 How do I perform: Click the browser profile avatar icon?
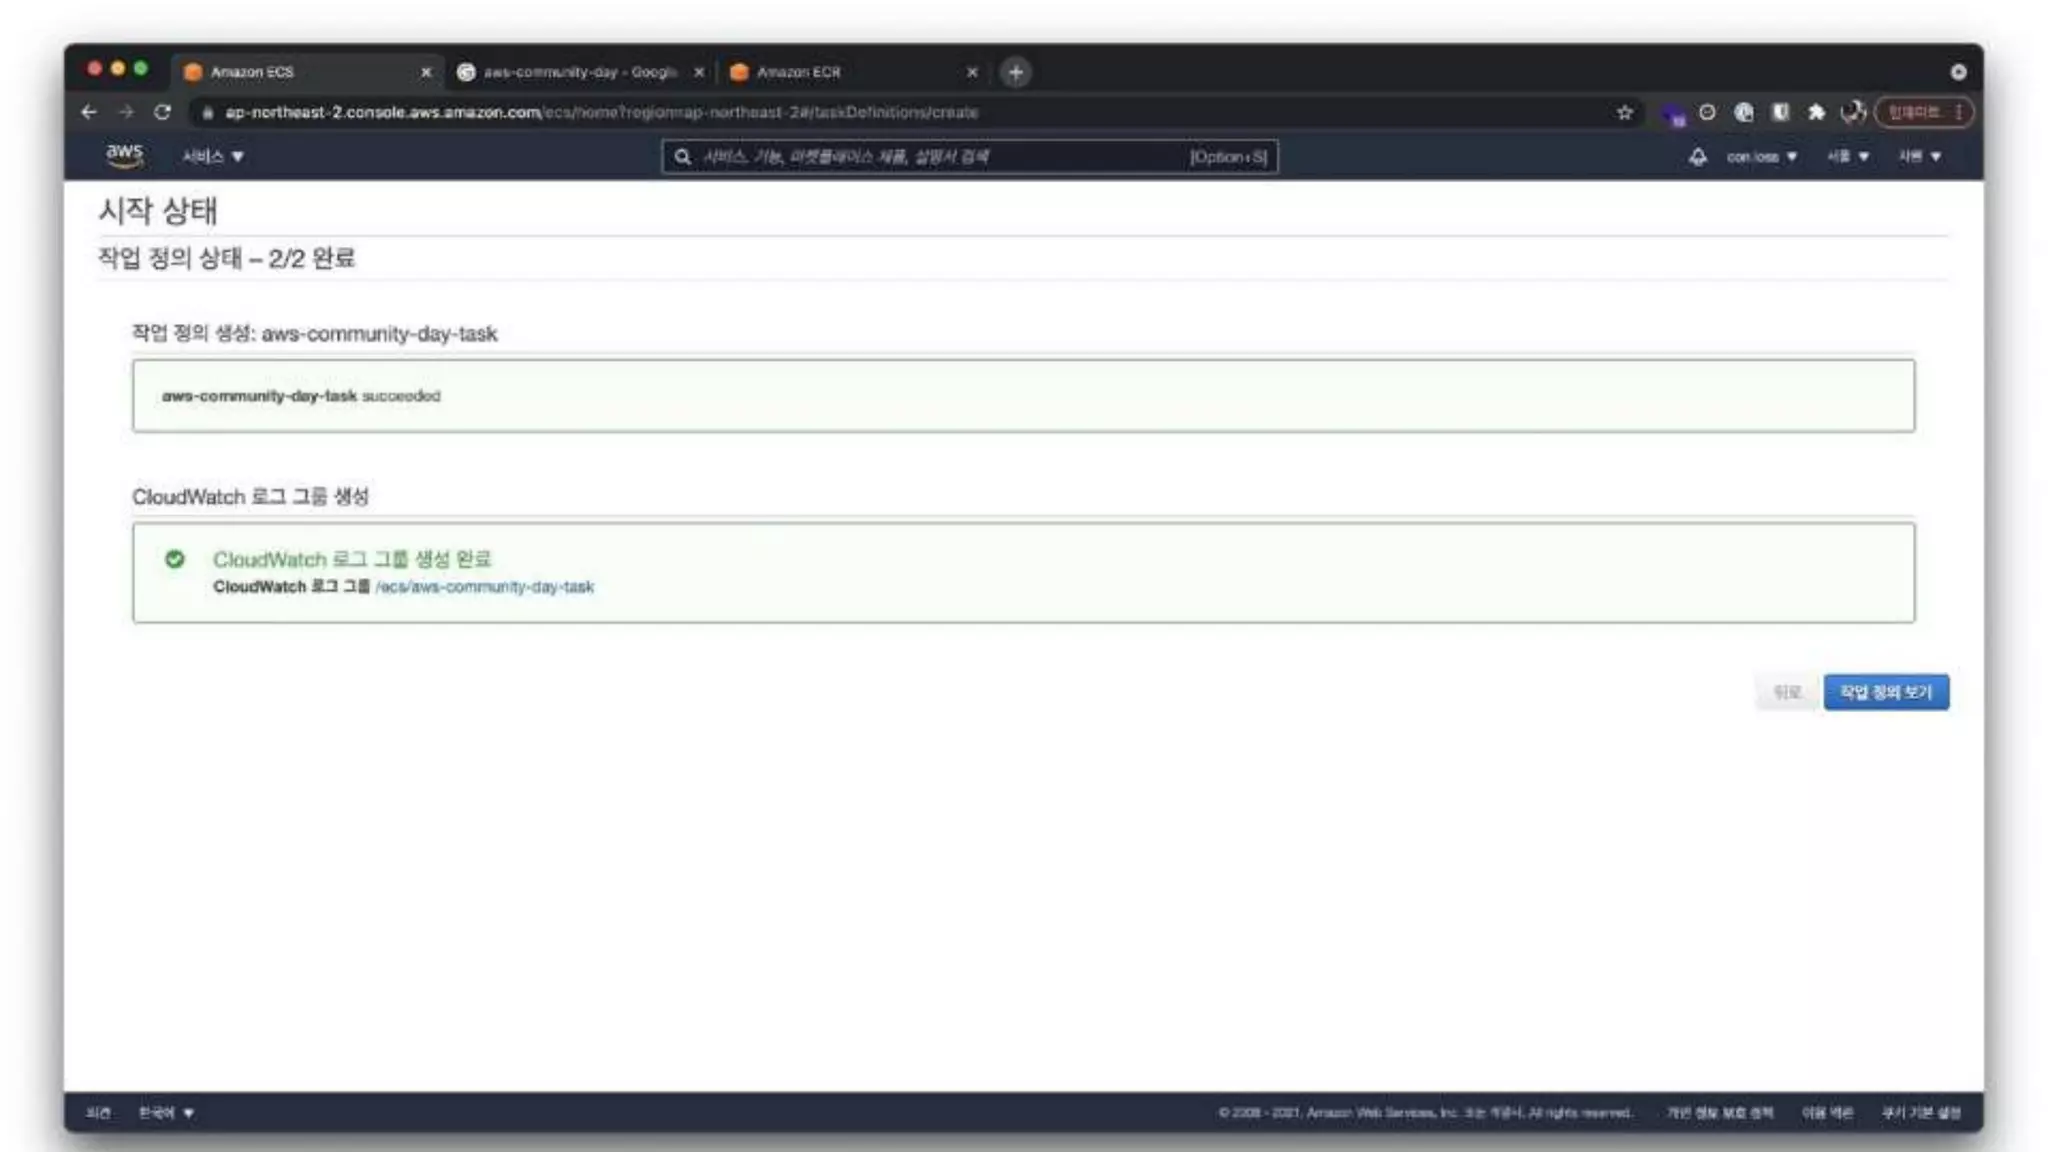click(1852, 112)
